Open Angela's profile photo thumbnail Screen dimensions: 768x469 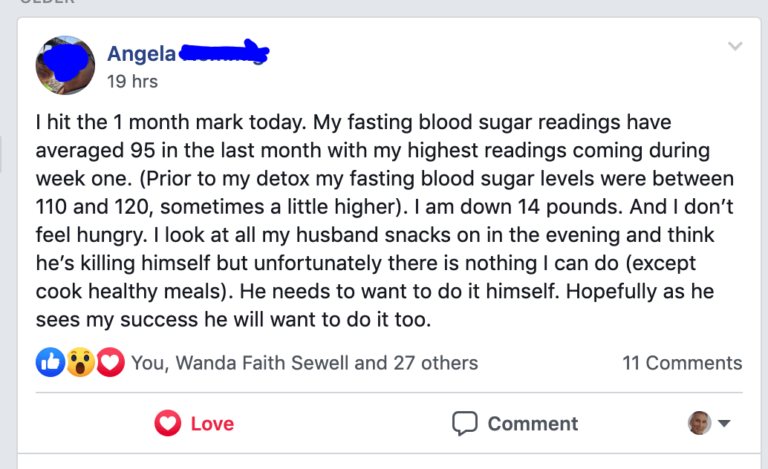click(x=66, y=66)
